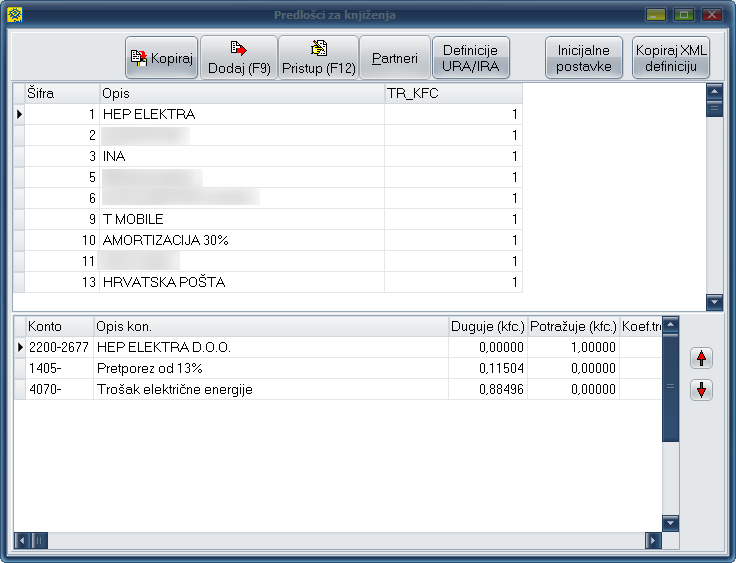Open Definicije URA/IRA
This screenshot has width=736, height=563.
(470, 58)
